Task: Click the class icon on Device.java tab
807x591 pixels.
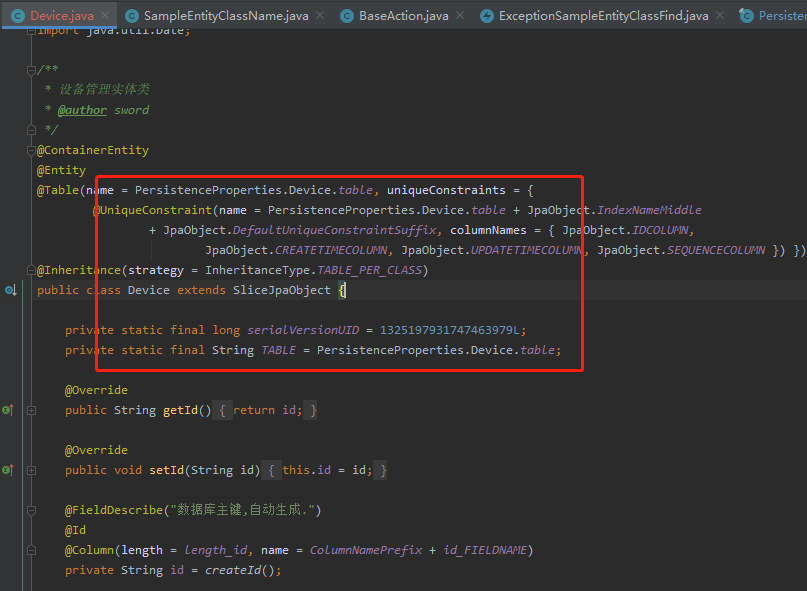Action: click(17, 16)
